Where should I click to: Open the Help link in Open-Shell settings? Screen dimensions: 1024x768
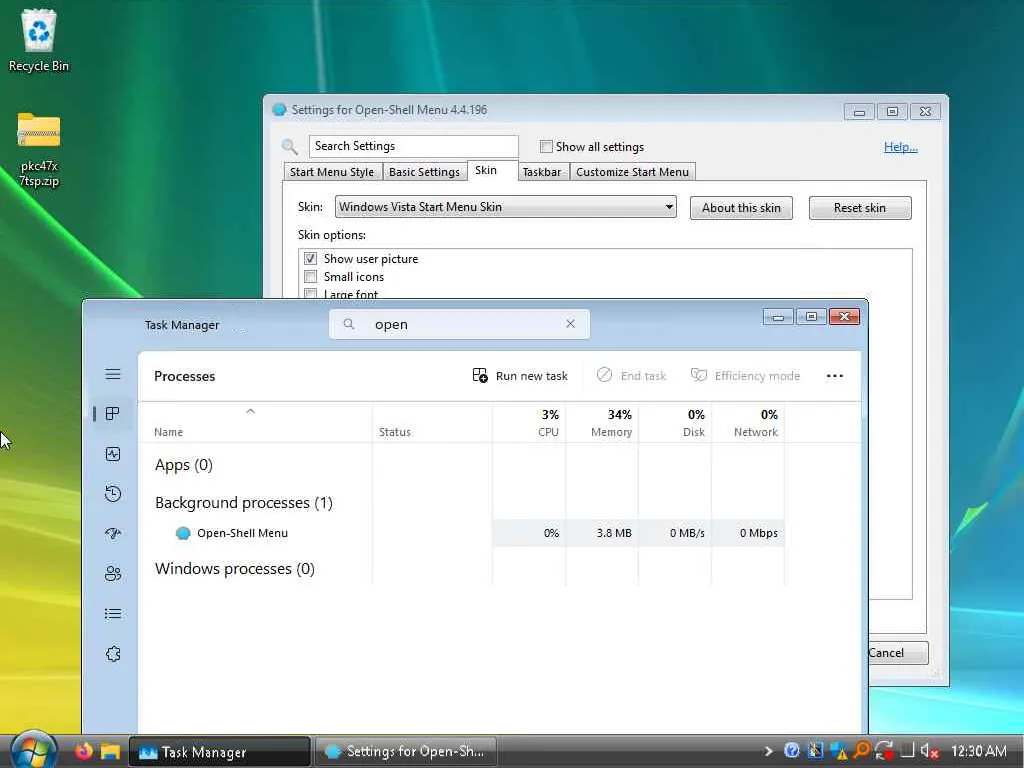point(901,147)
